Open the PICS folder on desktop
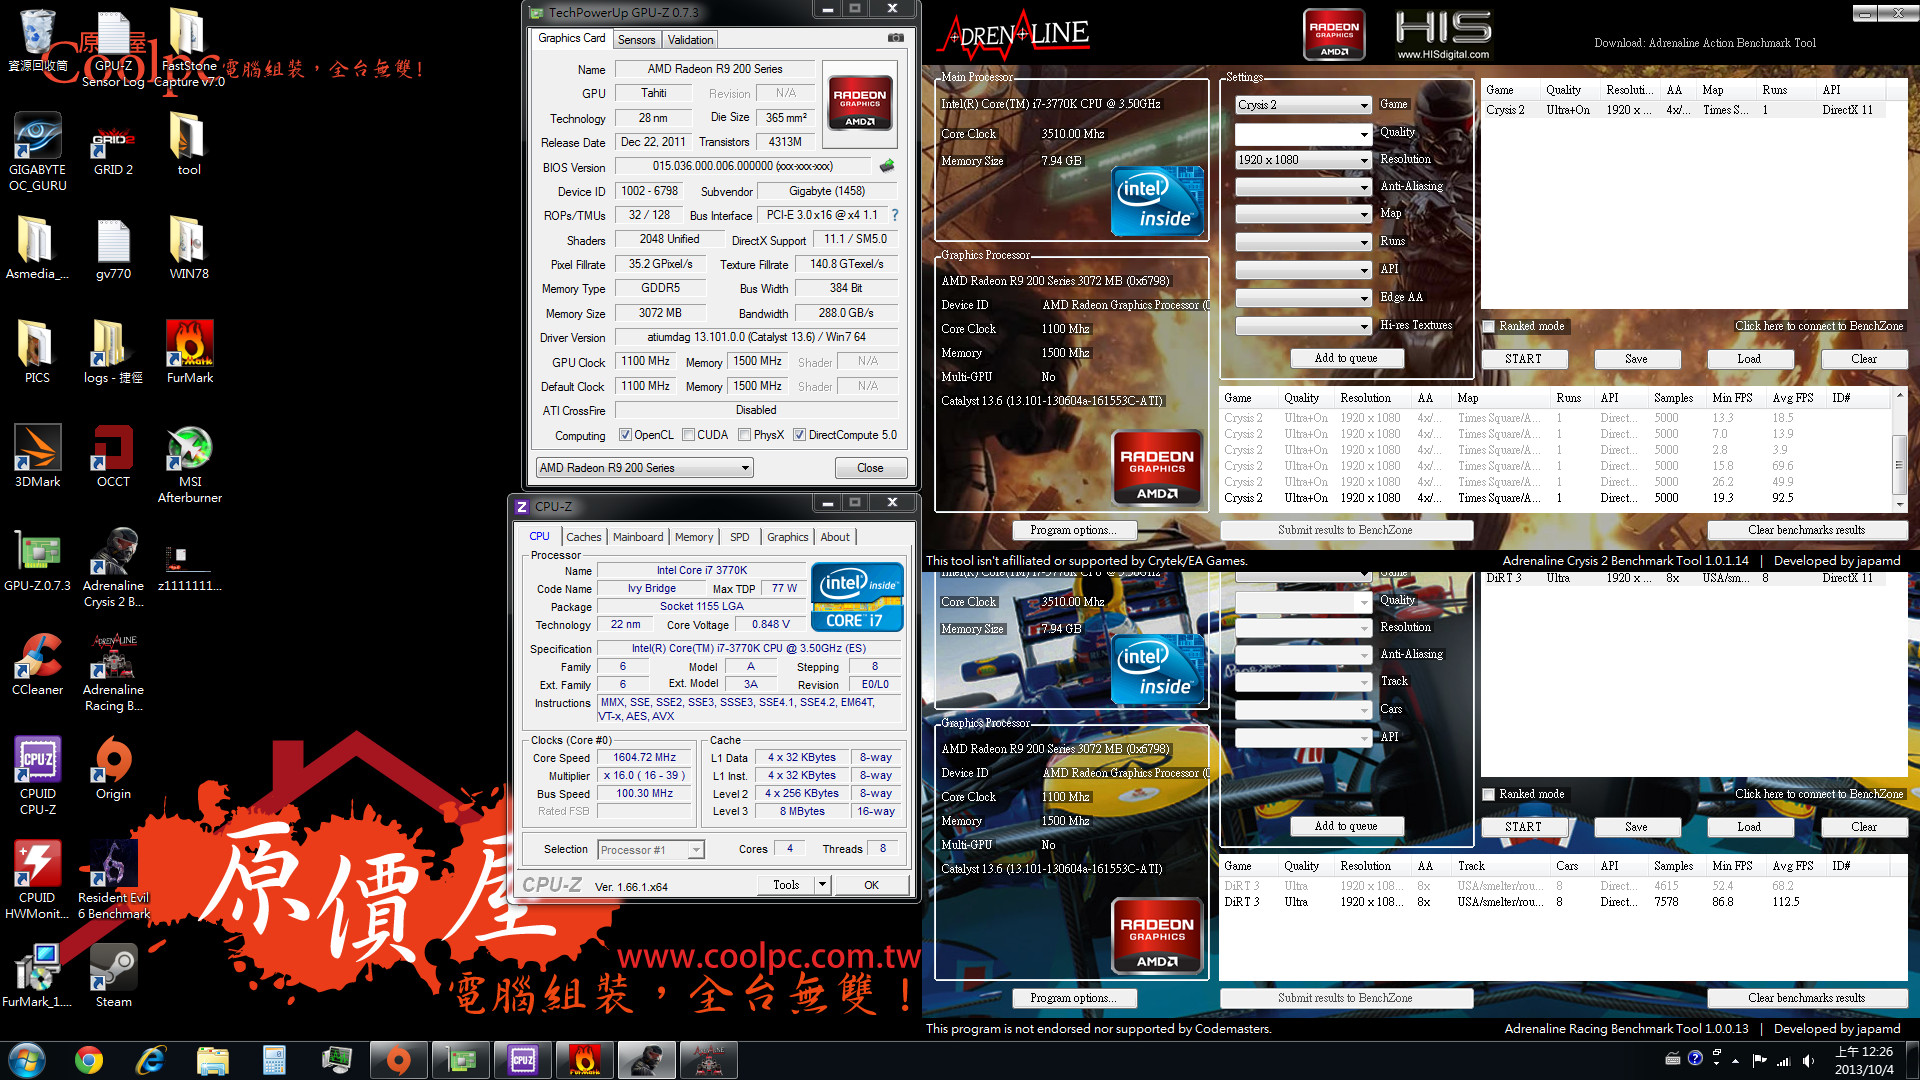The width and height of the screenshot is (1920, 1080). [38, 352]
